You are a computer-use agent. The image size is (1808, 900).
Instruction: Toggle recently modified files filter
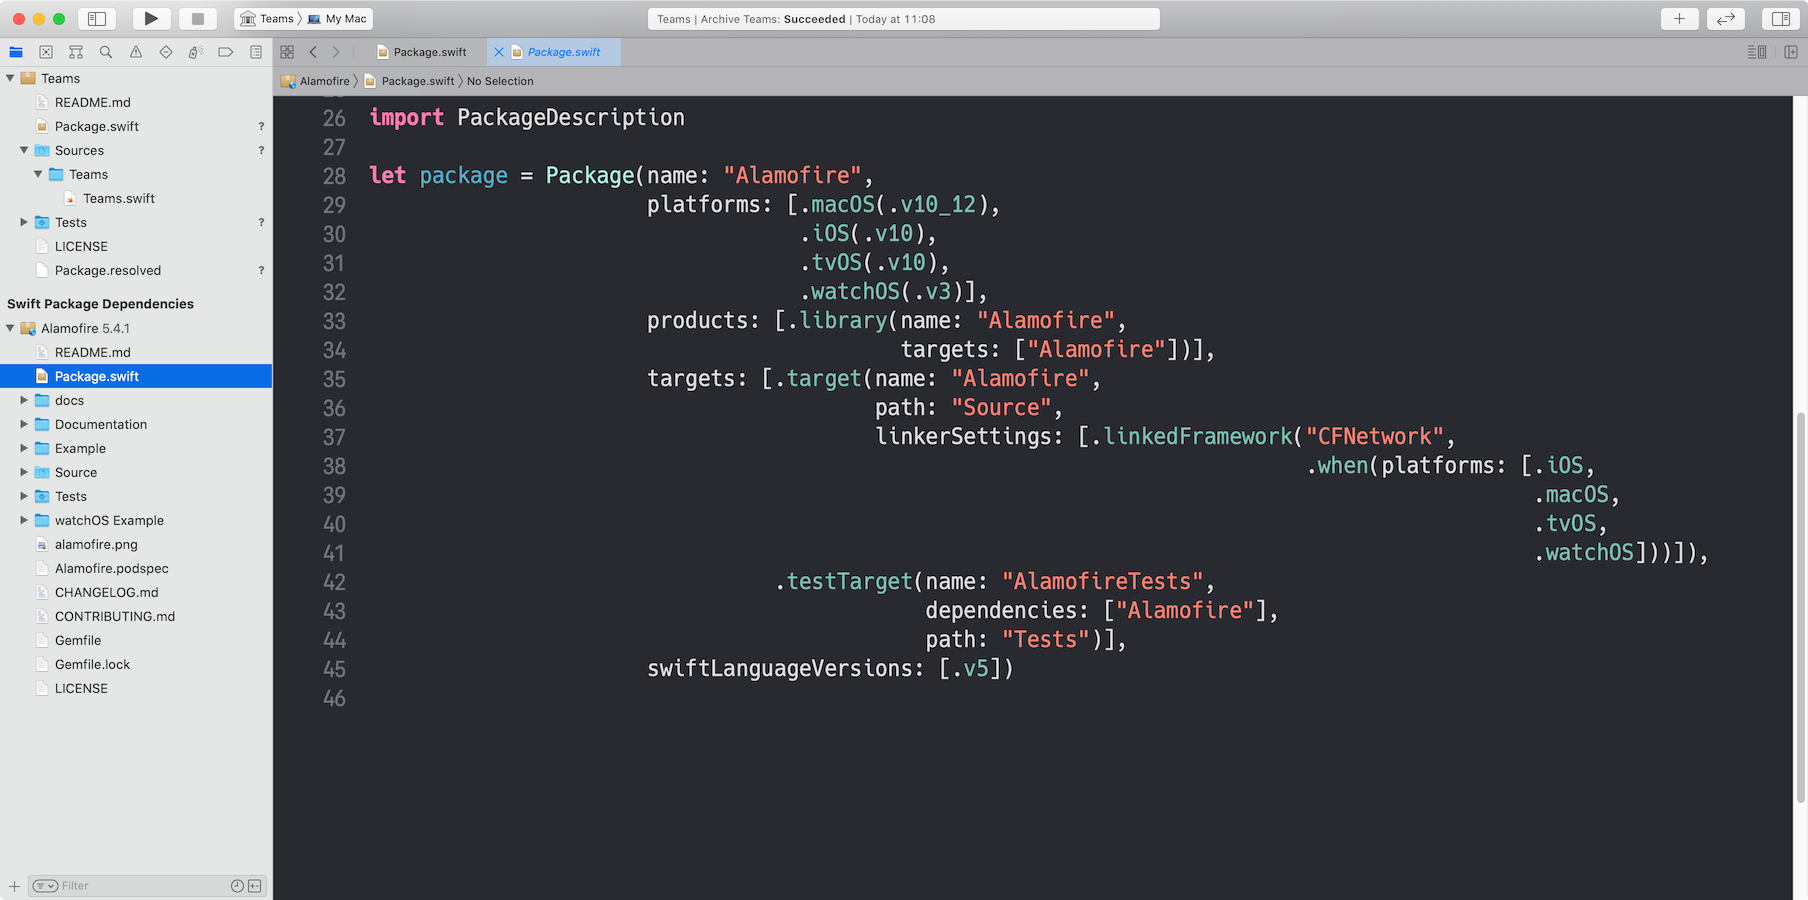coord(237,886)
